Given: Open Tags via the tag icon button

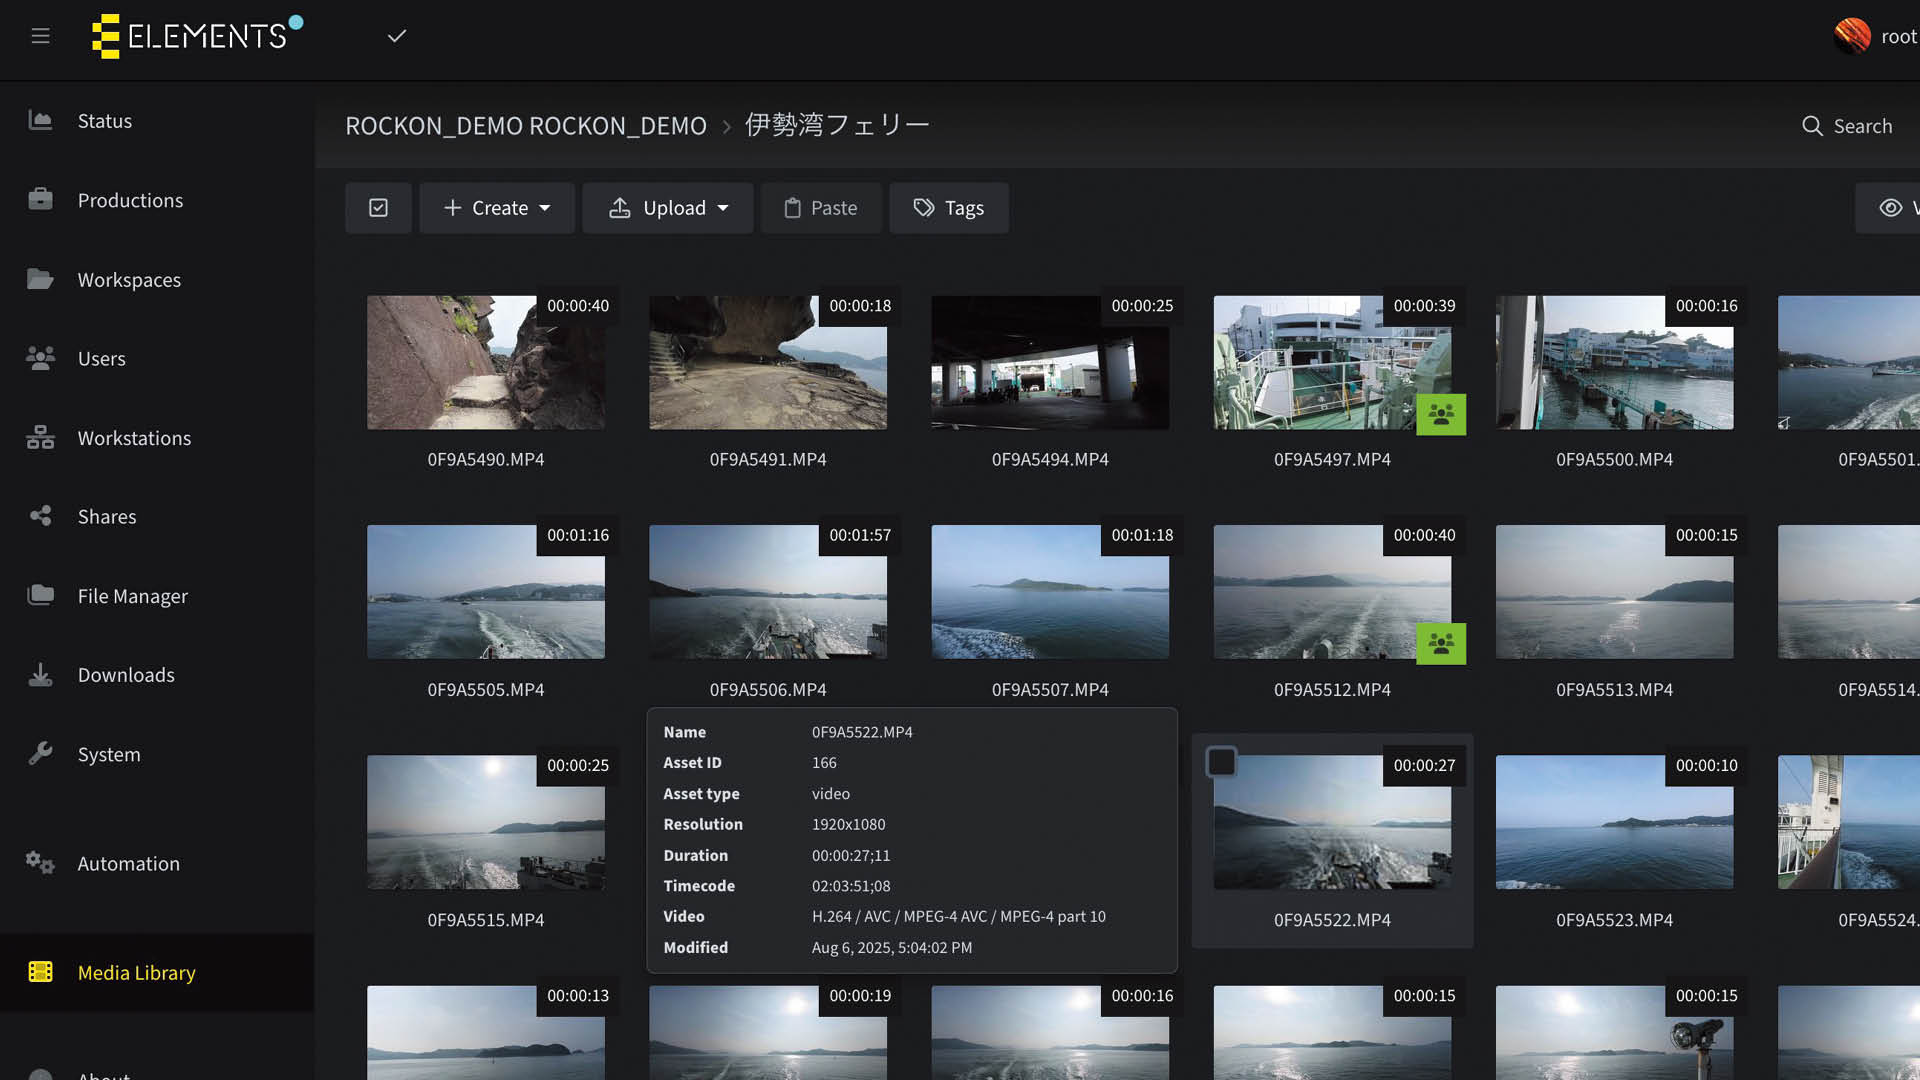Looking at the screenshot, I should click(x=948, y=208).
